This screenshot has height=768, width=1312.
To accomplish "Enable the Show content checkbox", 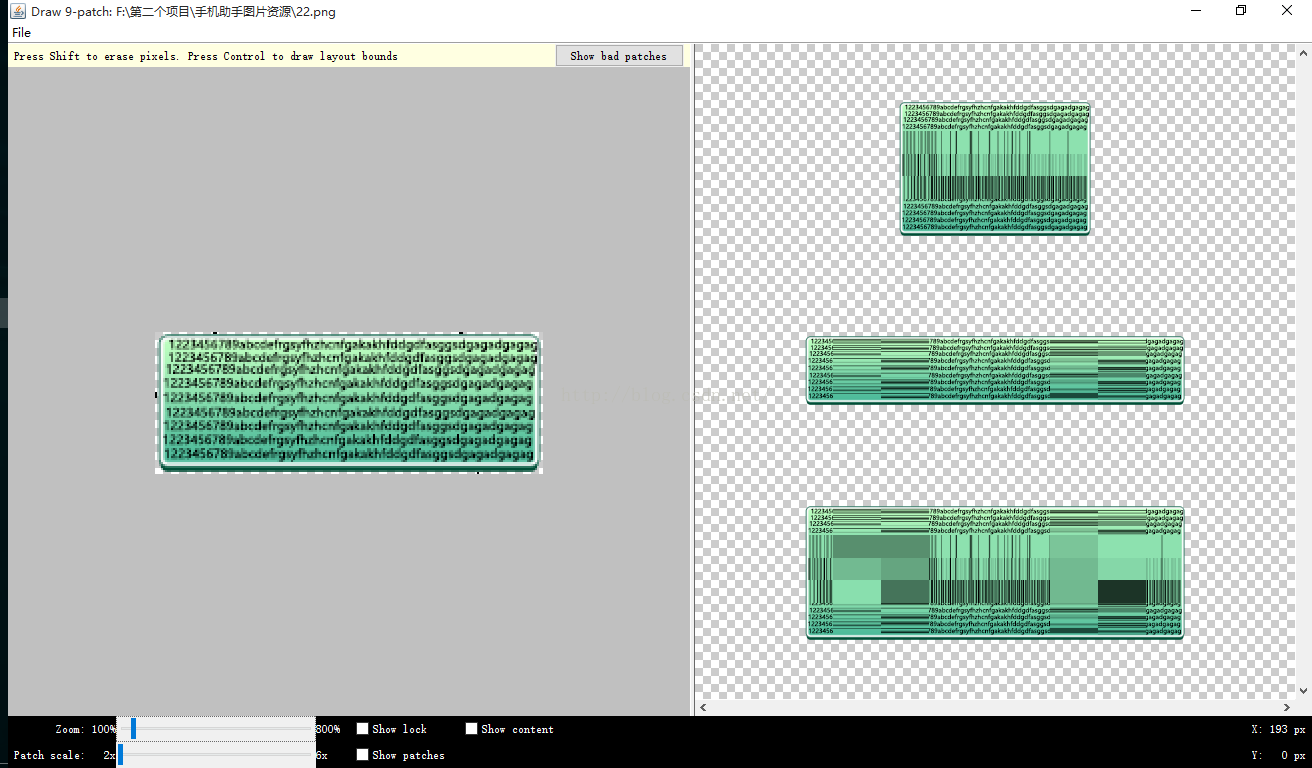I will [471, 729].
